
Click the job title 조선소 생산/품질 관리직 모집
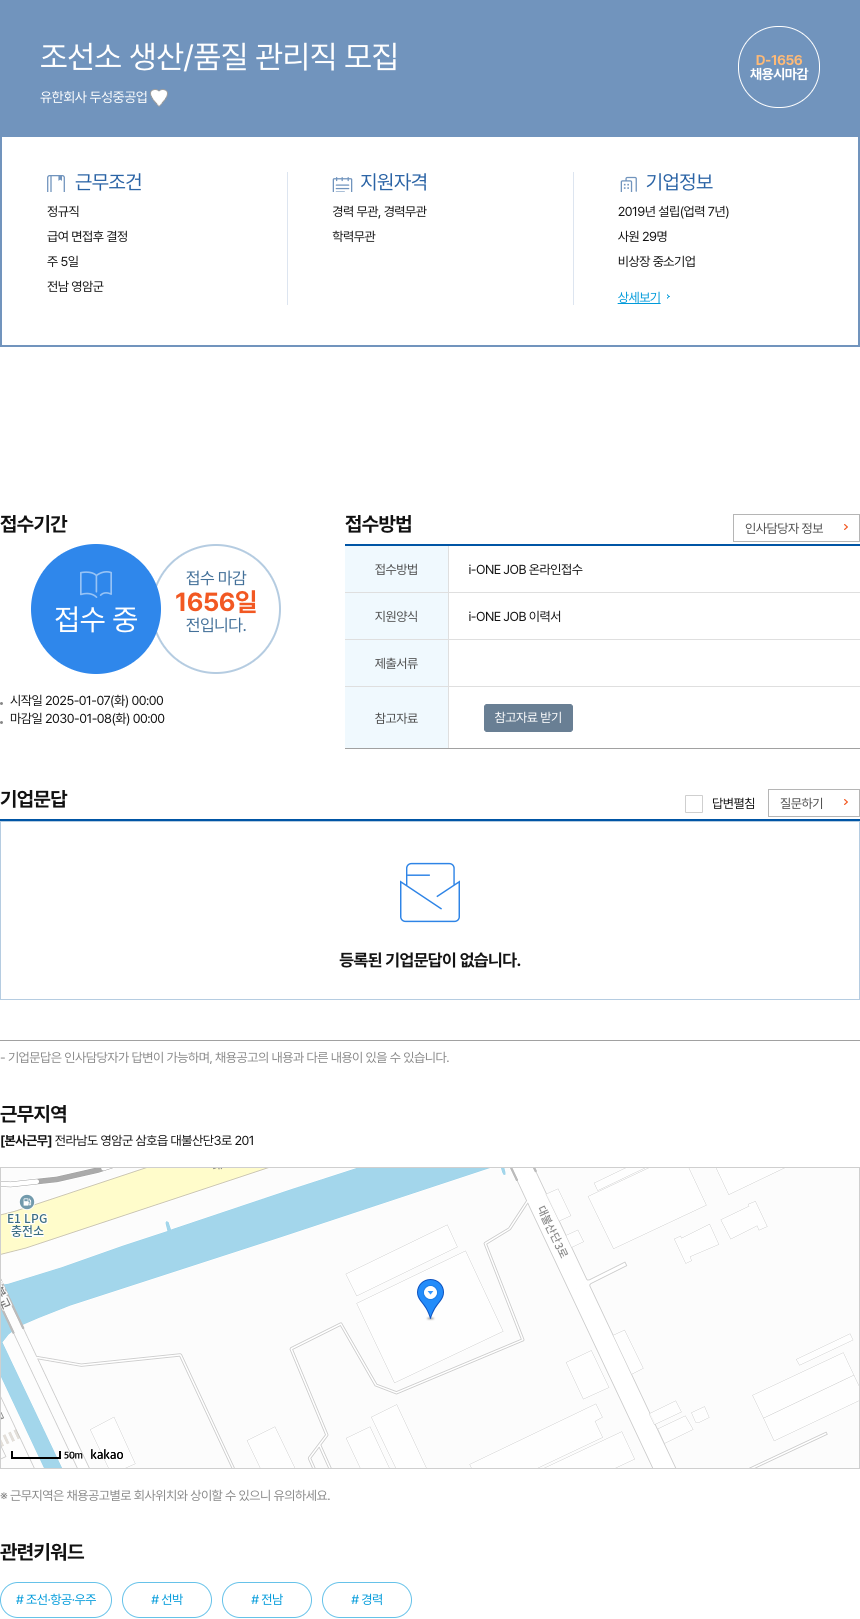pos(219,56)
